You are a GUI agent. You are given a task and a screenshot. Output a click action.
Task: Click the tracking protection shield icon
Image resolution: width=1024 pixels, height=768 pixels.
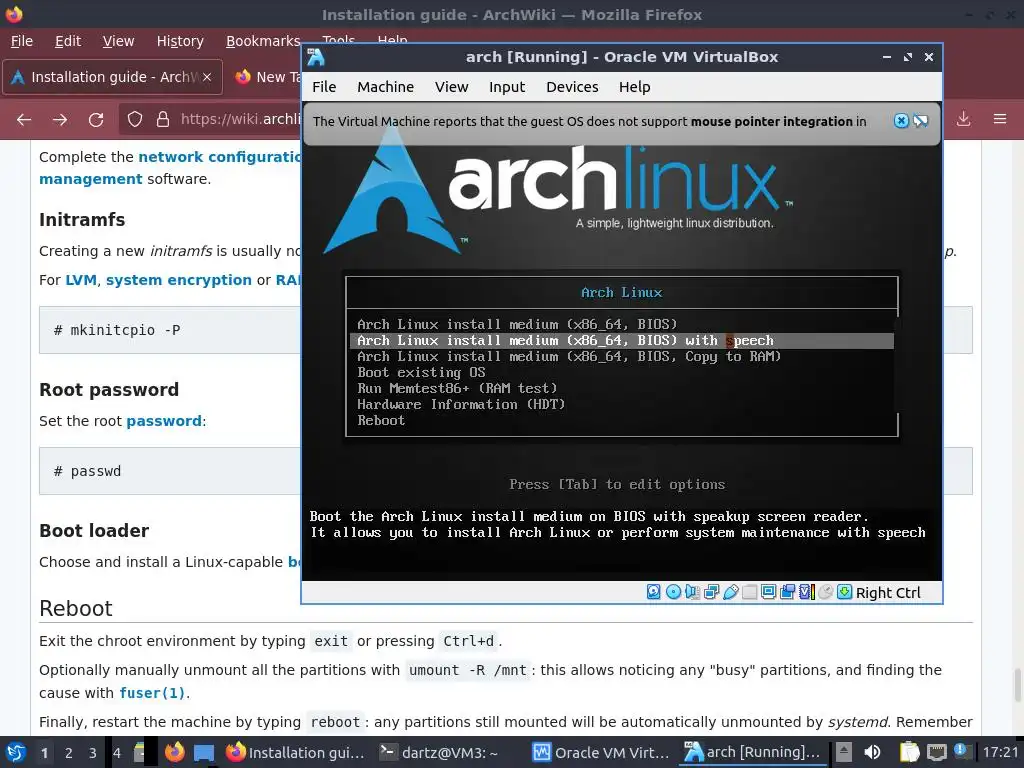[135, 120]
